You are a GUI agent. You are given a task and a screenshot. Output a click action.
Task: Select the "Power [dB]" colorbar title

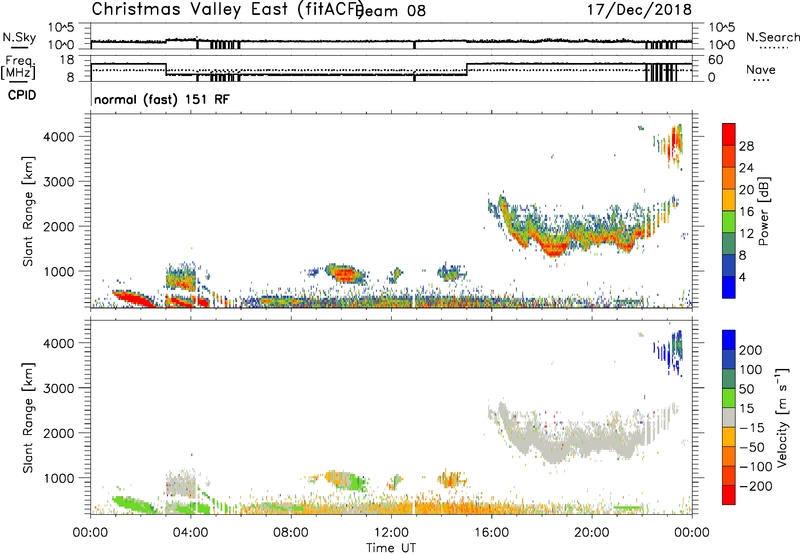(763, 211)
